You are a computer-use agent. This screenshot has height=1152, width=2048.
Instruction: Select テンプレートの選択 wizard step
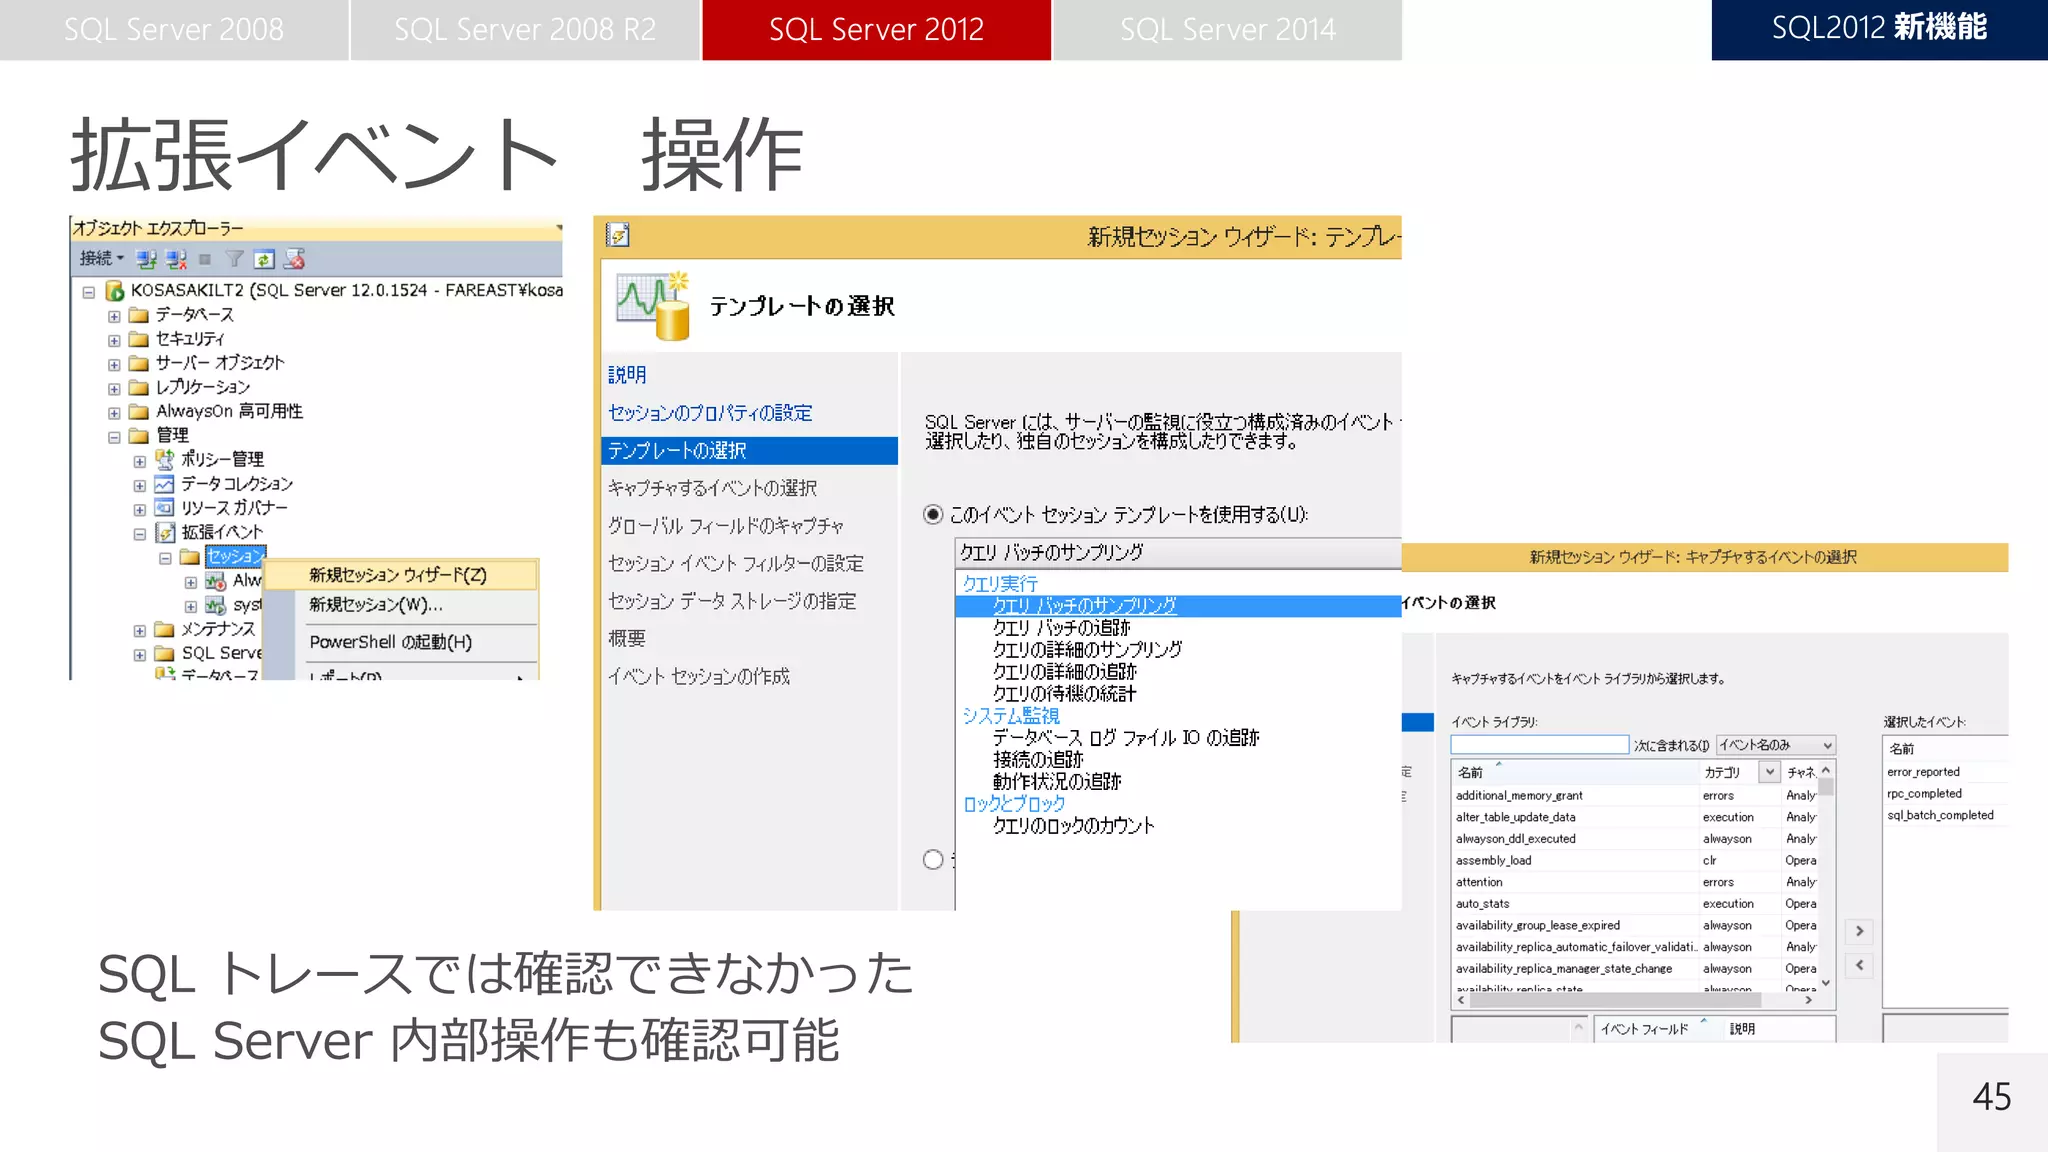(x=750, y=451)
